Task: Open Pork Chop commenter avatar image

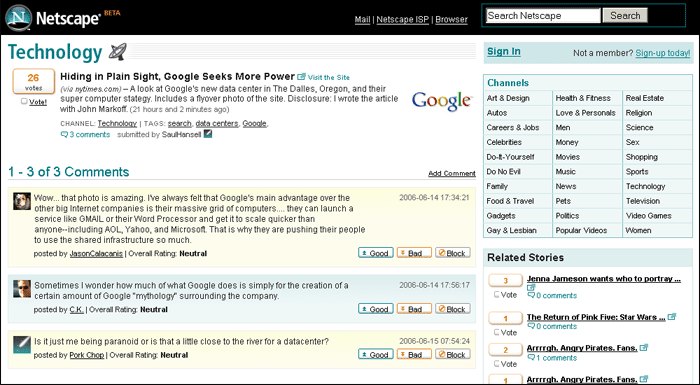Action: pyautogui.click(x=22, y=345)
